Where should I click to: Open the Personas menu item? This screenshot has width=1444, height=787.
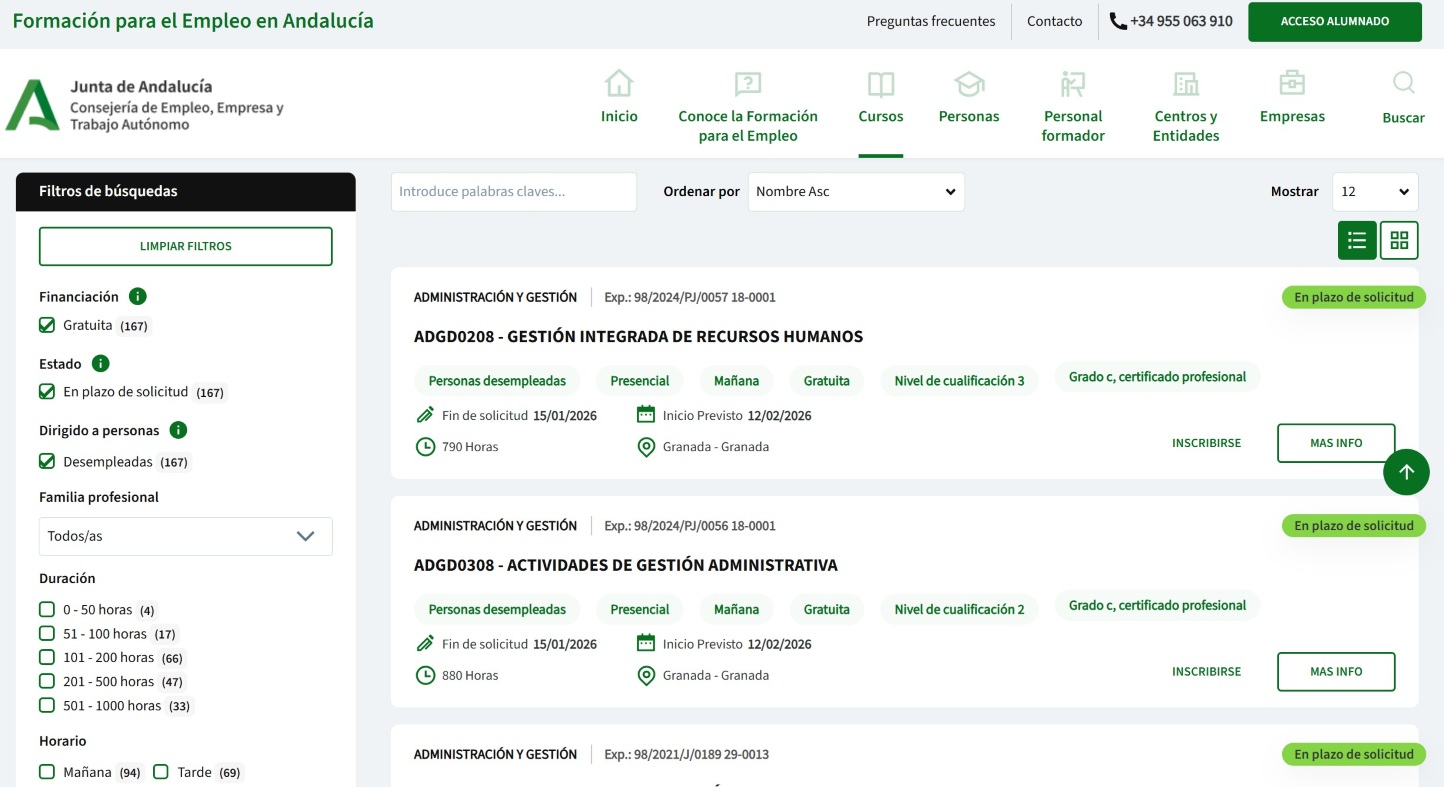tap(968, 99)
